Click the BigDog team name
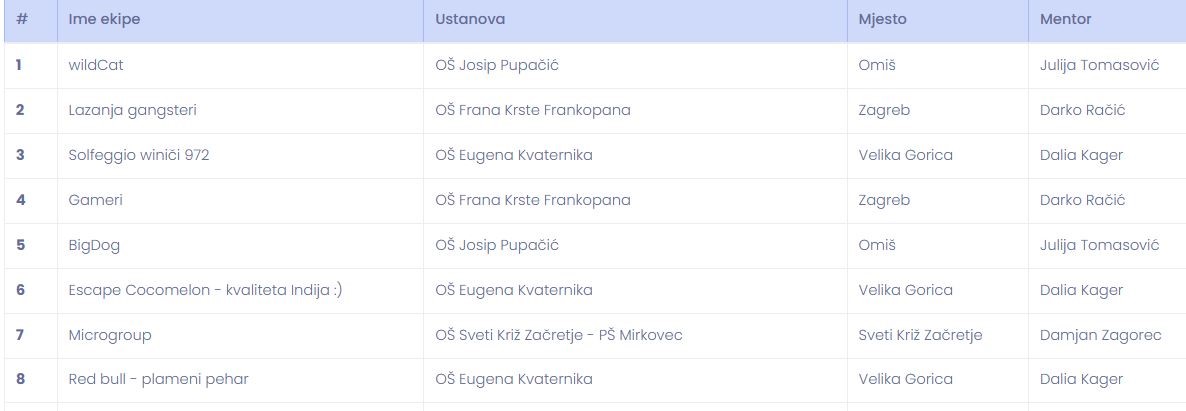Screen dimensions: 1186x411 94,245
